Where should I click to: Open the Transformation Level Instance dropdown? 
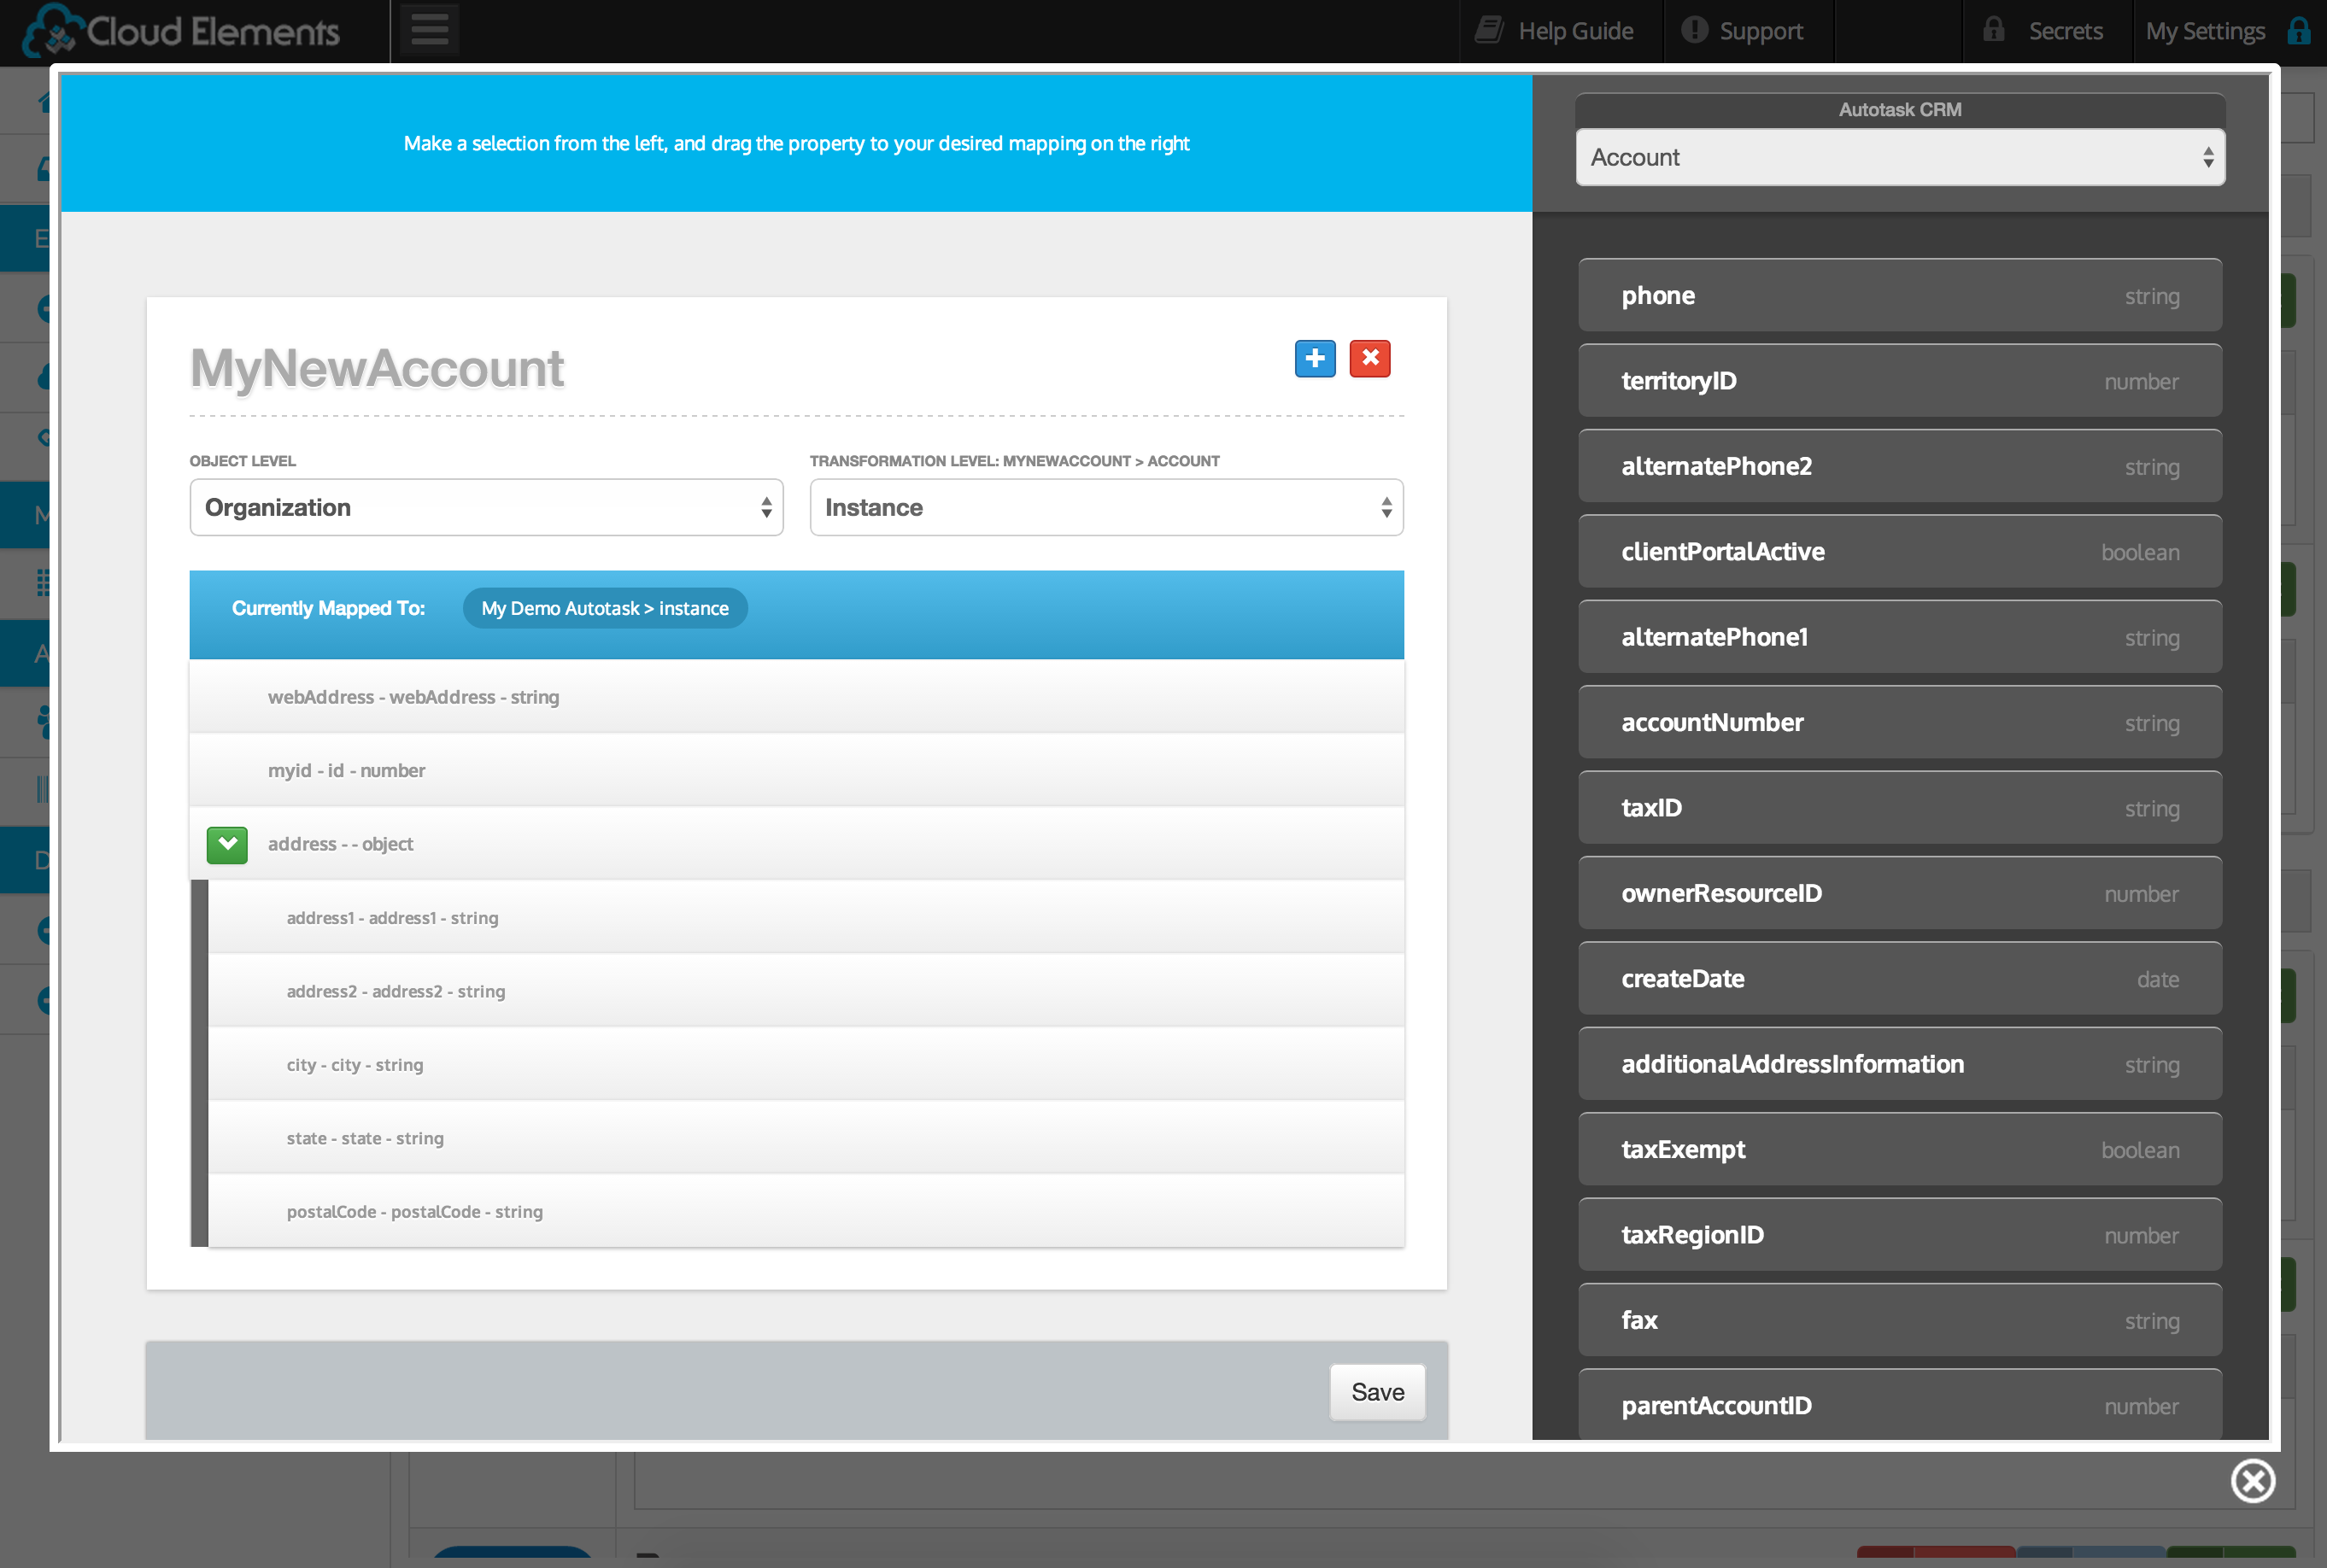click(x=1106, y=507)
